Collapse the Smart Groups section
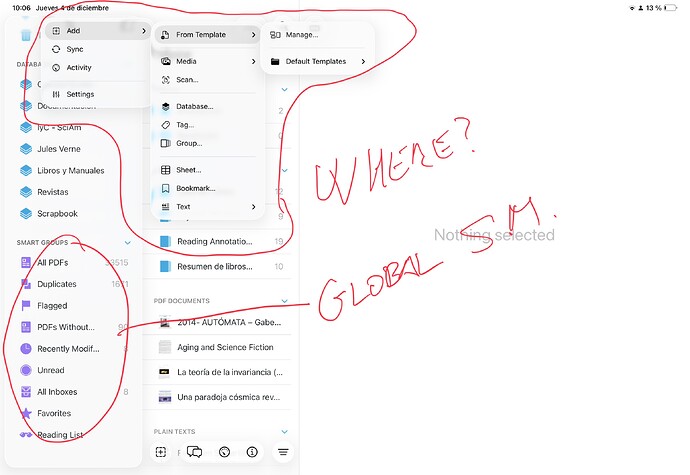The width and height of the screenshot is (690, 475). pos(127,243)
